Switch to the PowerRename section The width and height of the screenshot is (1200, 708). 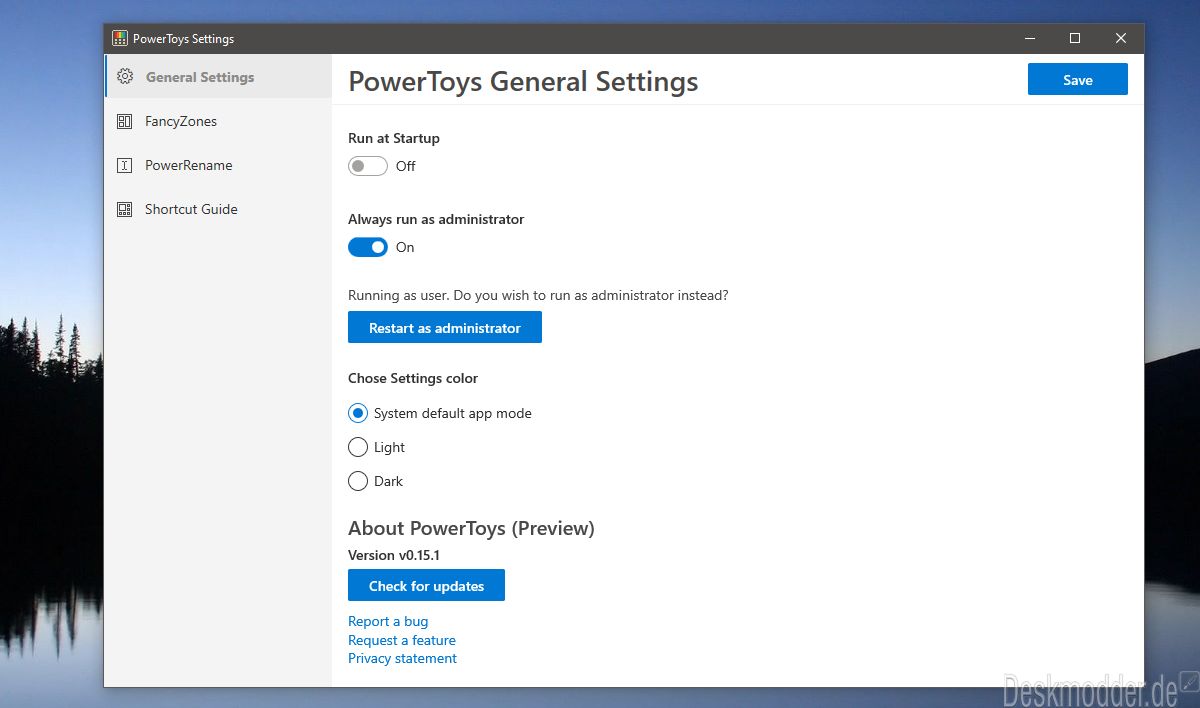tap(218, 165)
